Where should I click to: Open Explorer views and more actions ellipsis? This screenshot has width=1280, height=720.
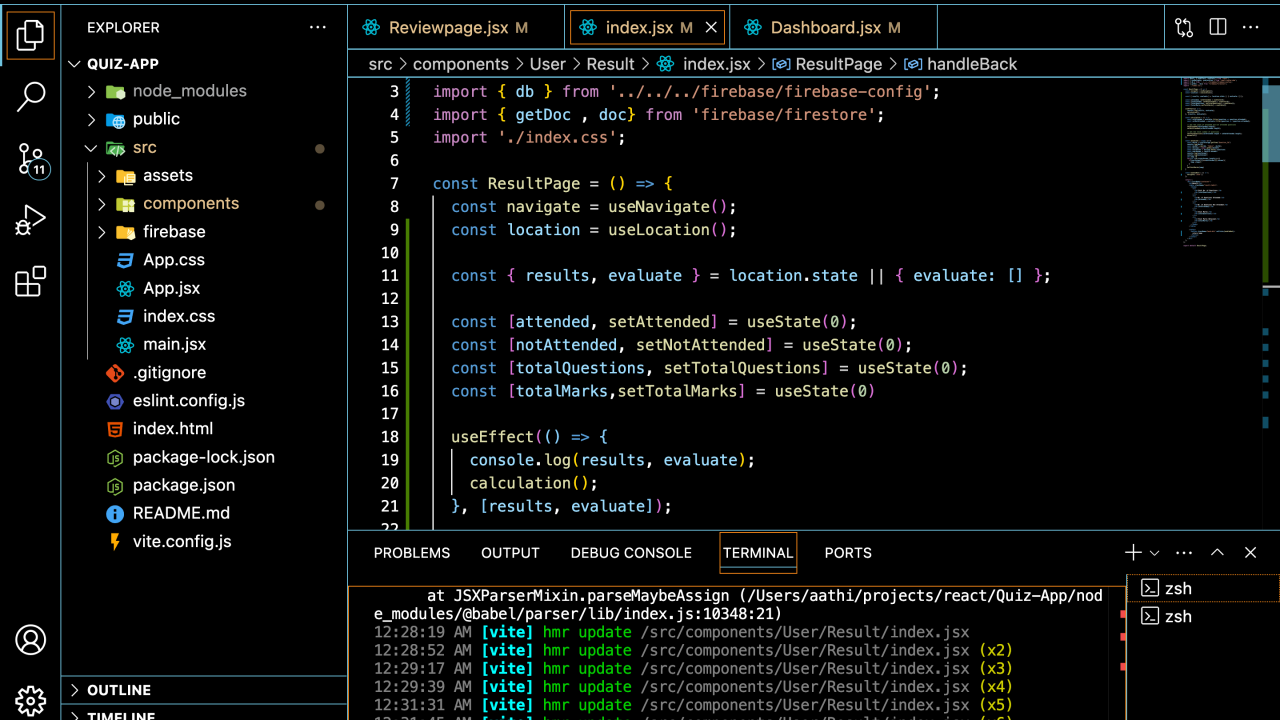pos(317,28)
